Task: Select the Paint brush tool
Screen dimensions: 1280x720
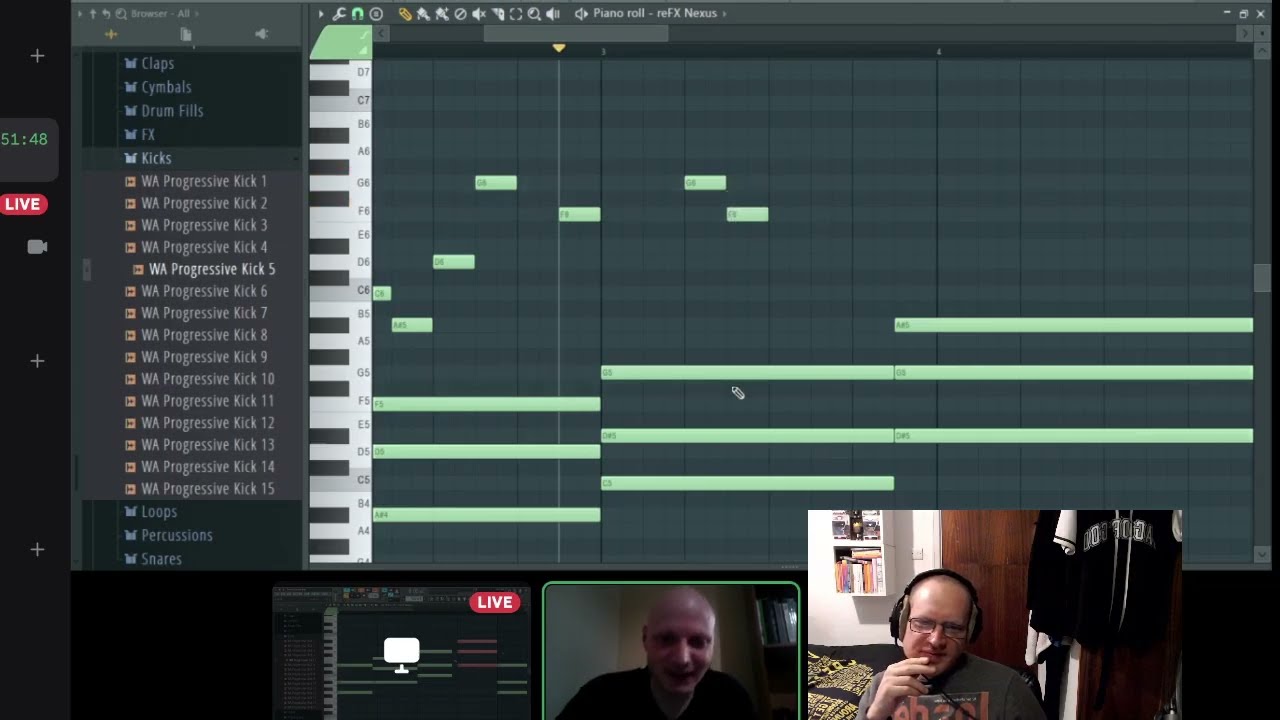Action: point(423,14)
